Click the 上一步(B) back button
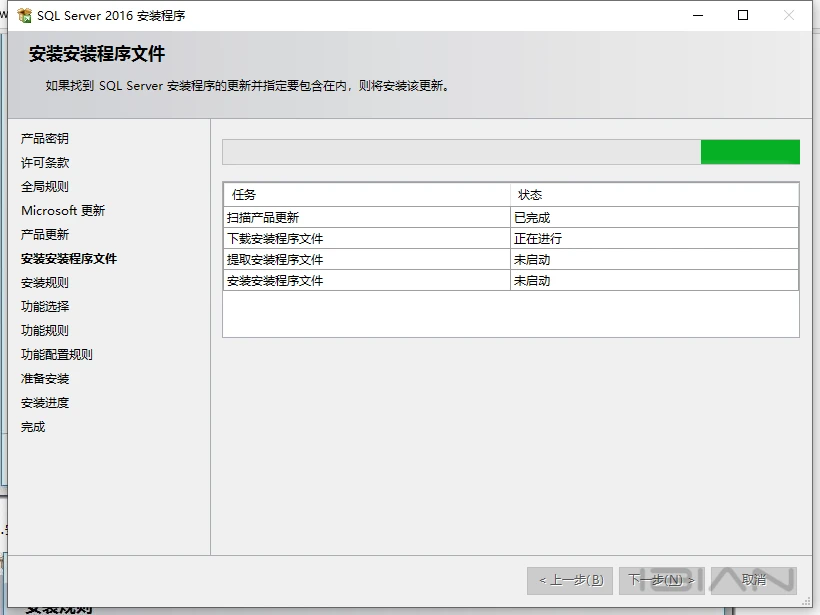The height and width of the screenshot is (615, 820). click(x=571, y=580)
